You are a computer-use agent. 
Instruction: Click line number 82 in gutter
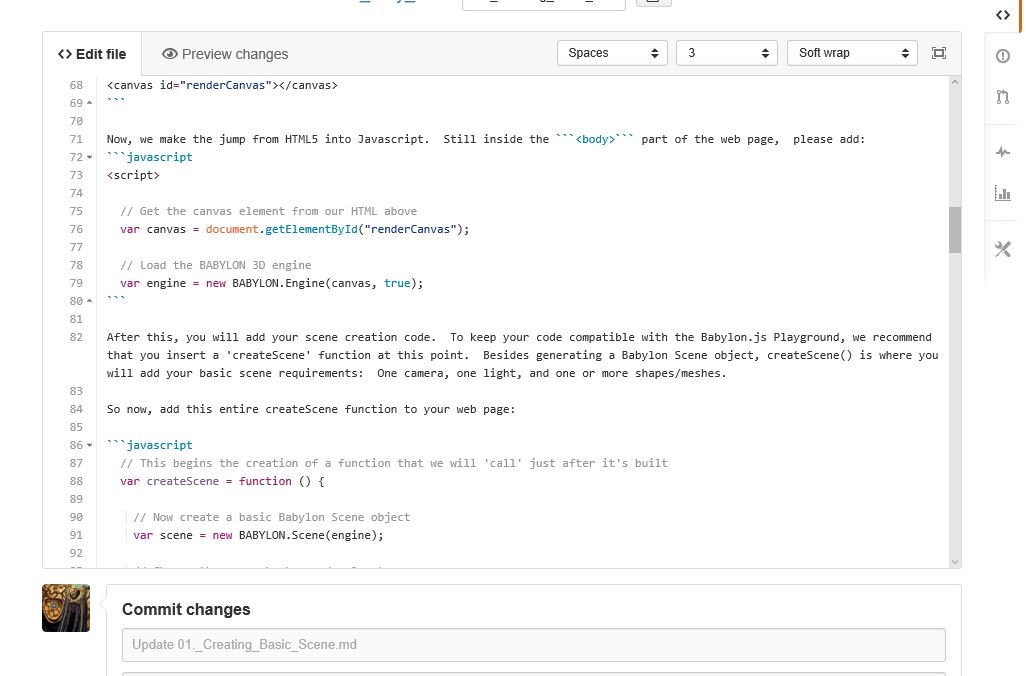[76, 337]
